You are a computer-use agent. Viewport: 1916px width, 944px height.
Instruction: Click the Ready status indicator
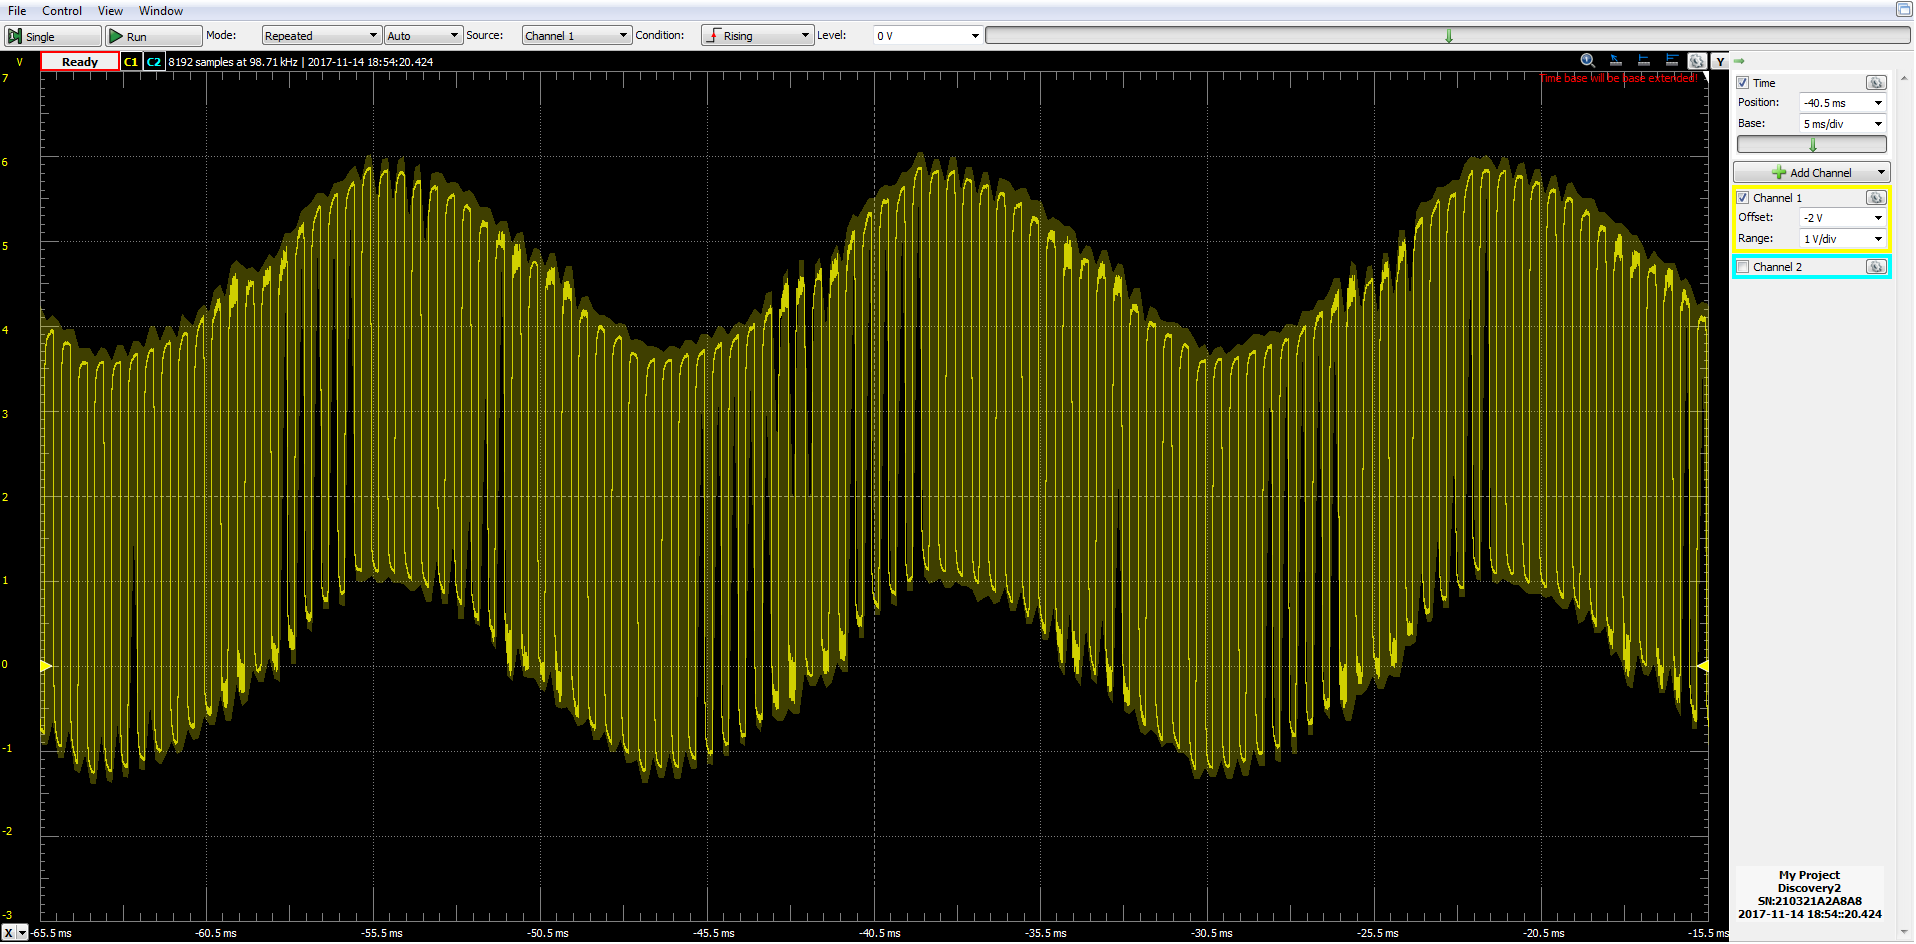[x=80, y=62]
